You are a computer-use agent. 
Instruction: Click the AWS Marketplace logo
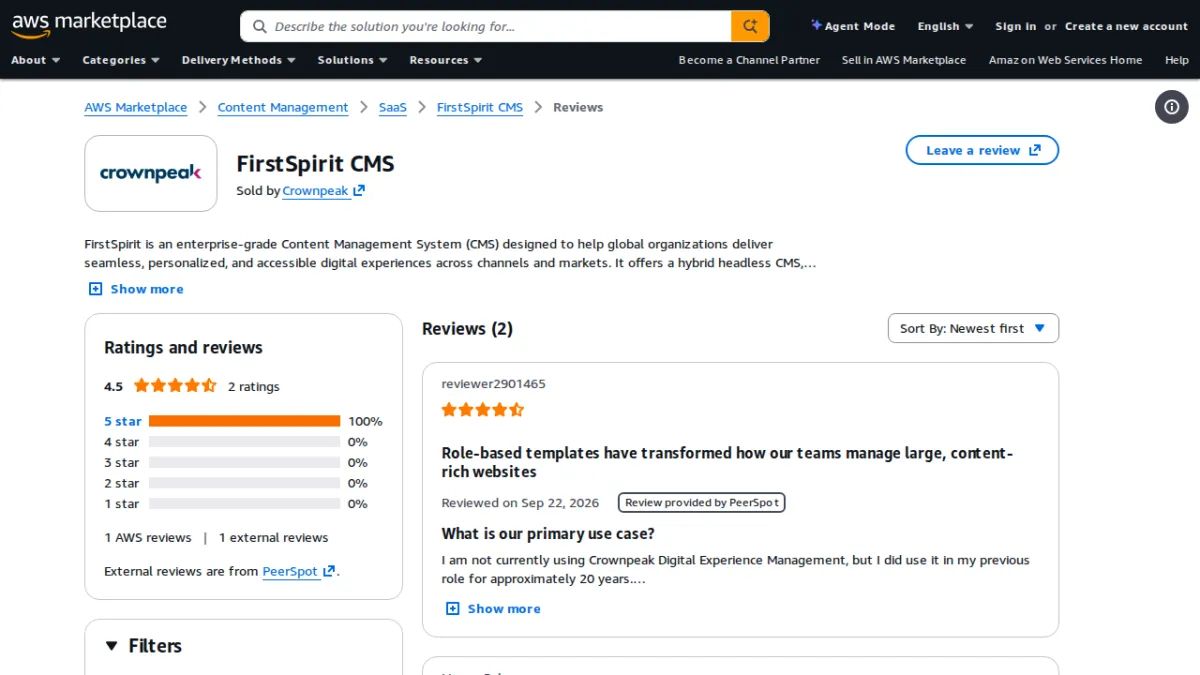[89, 25]
